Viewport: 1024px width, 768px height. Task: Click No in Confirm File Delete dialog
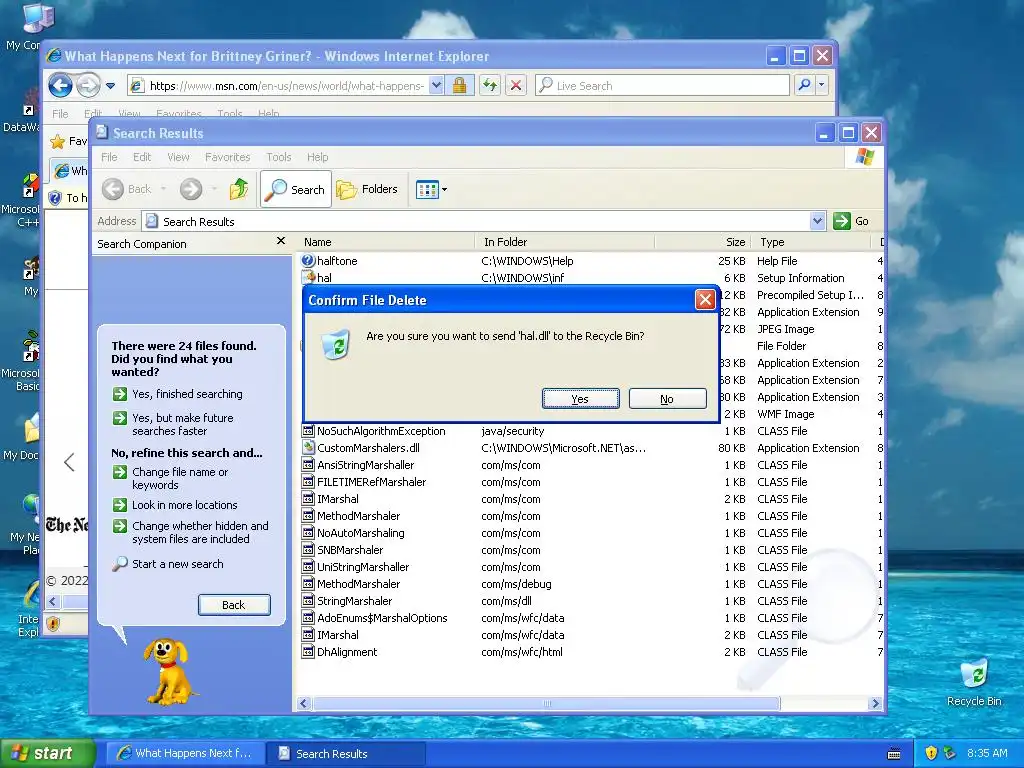pyautogui.click(x=667, y=399)
